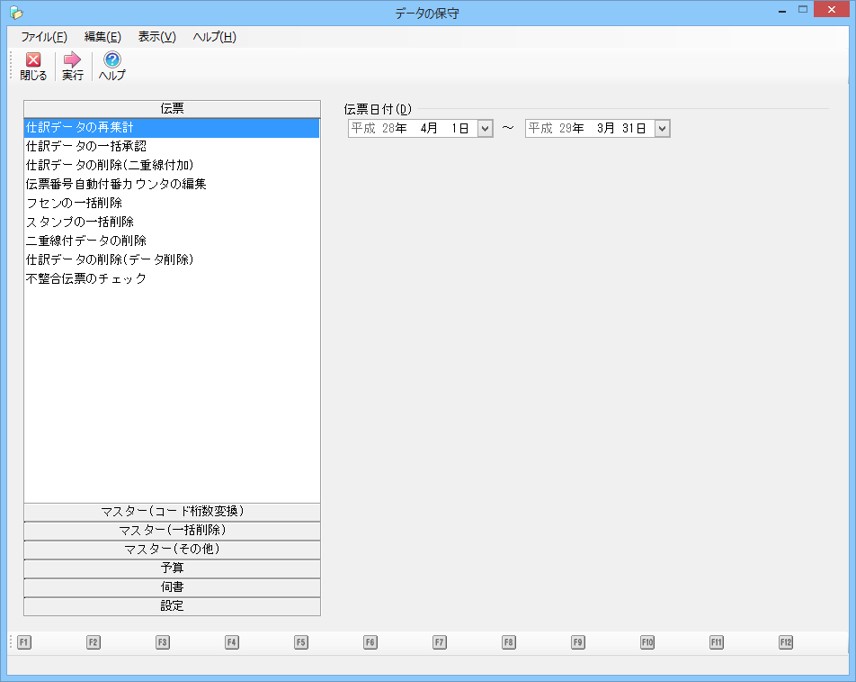Open the ファイル(F) menu

click(44, 37)
